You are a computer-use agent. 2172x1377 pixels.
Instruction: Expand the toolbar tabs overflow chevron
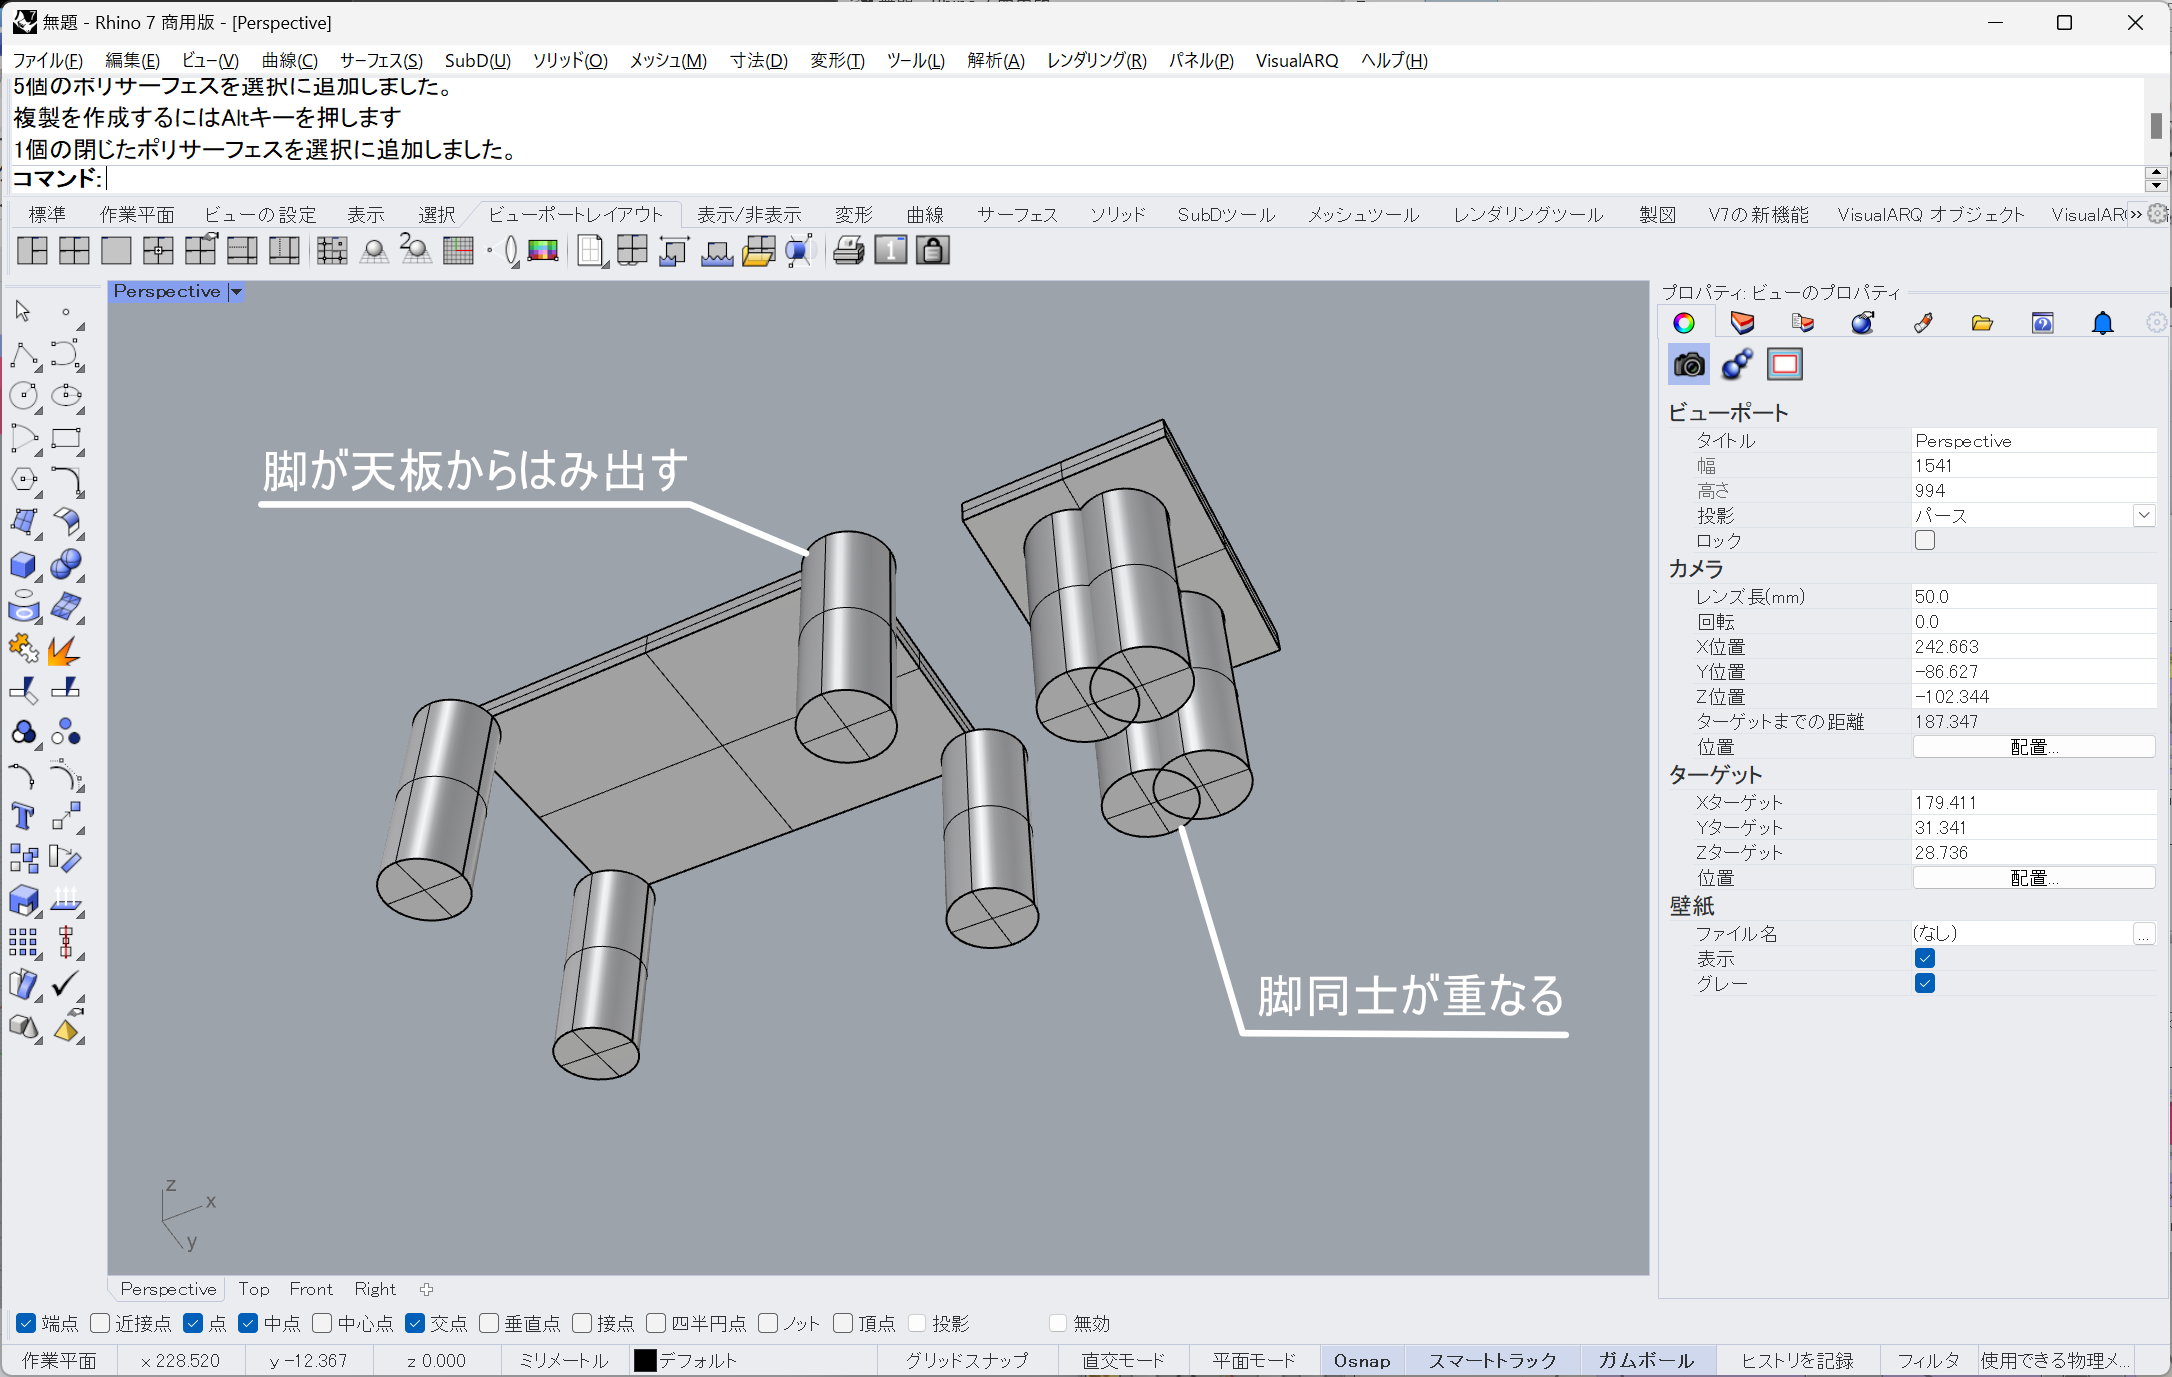[x=2135, y=214]
